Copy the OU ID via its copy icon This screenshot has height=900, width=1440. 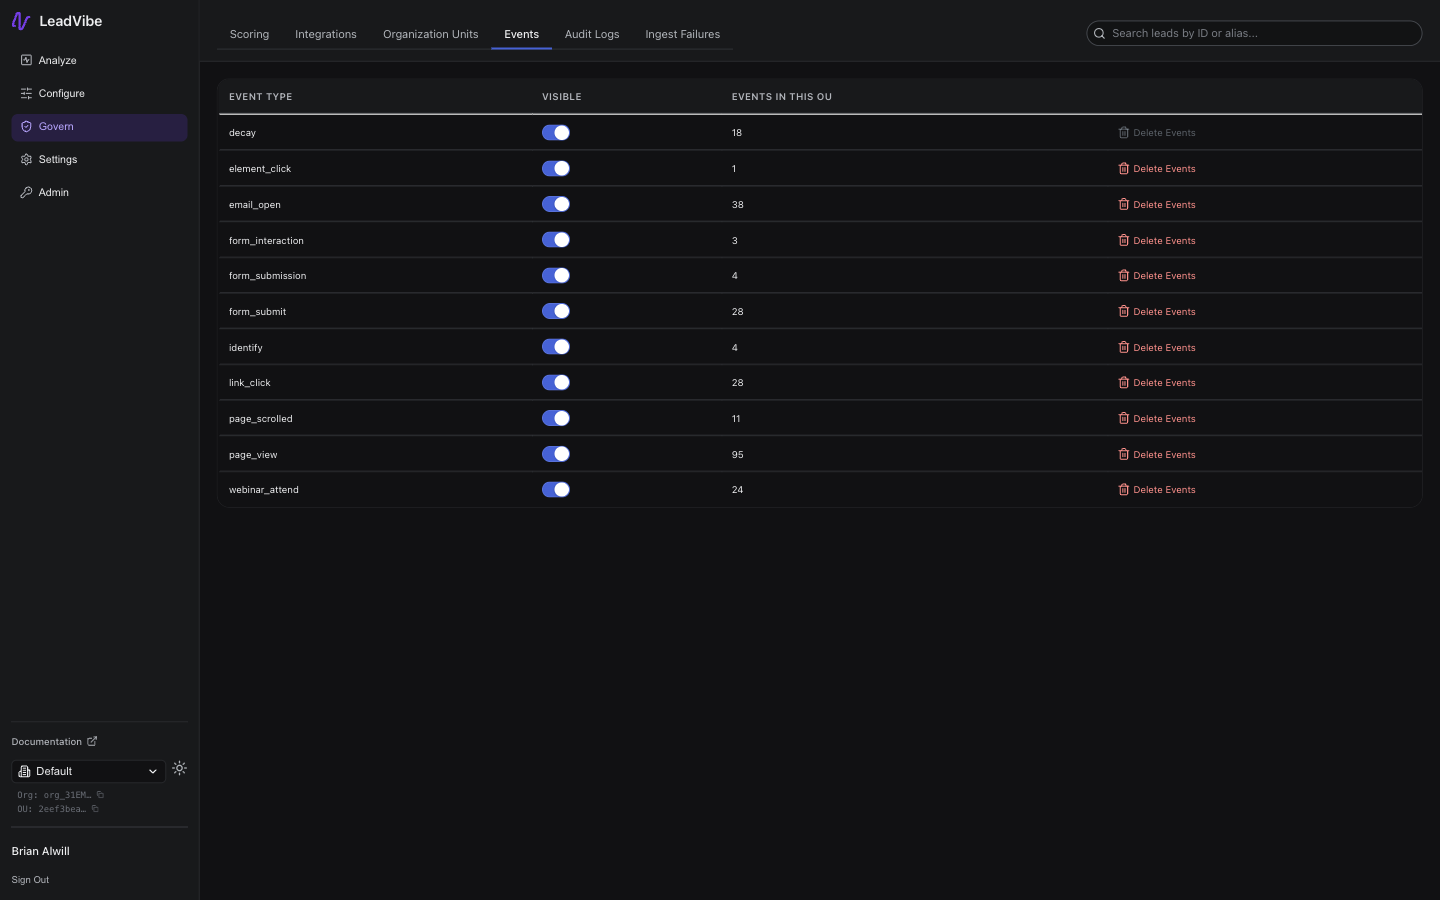coord(96,809)
